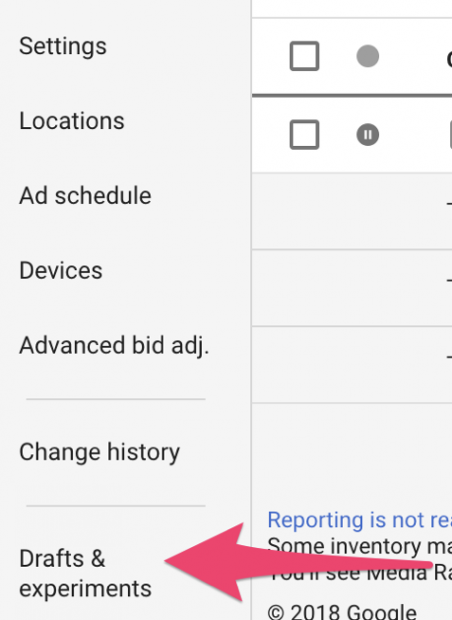The image size is (452, 620).
Task: Open Advanced bid adj. page
Action: point(114,346)
